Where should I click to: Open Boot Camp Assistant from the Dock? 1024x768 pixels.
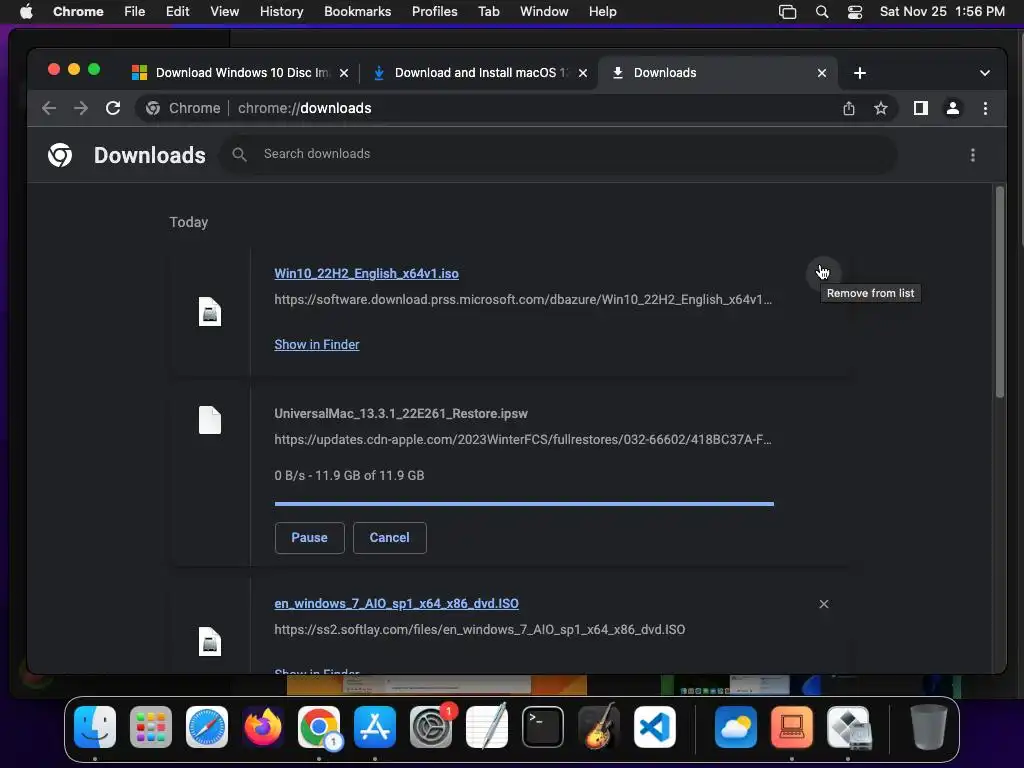tap(848, 727)
